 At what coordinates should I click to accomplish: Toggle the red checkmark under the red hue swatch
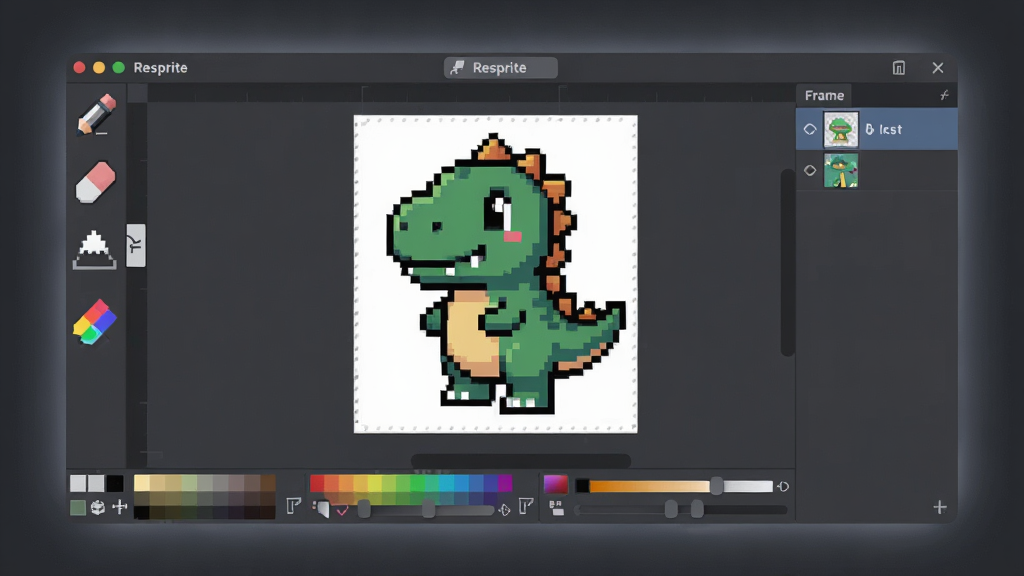pos(342,511)
